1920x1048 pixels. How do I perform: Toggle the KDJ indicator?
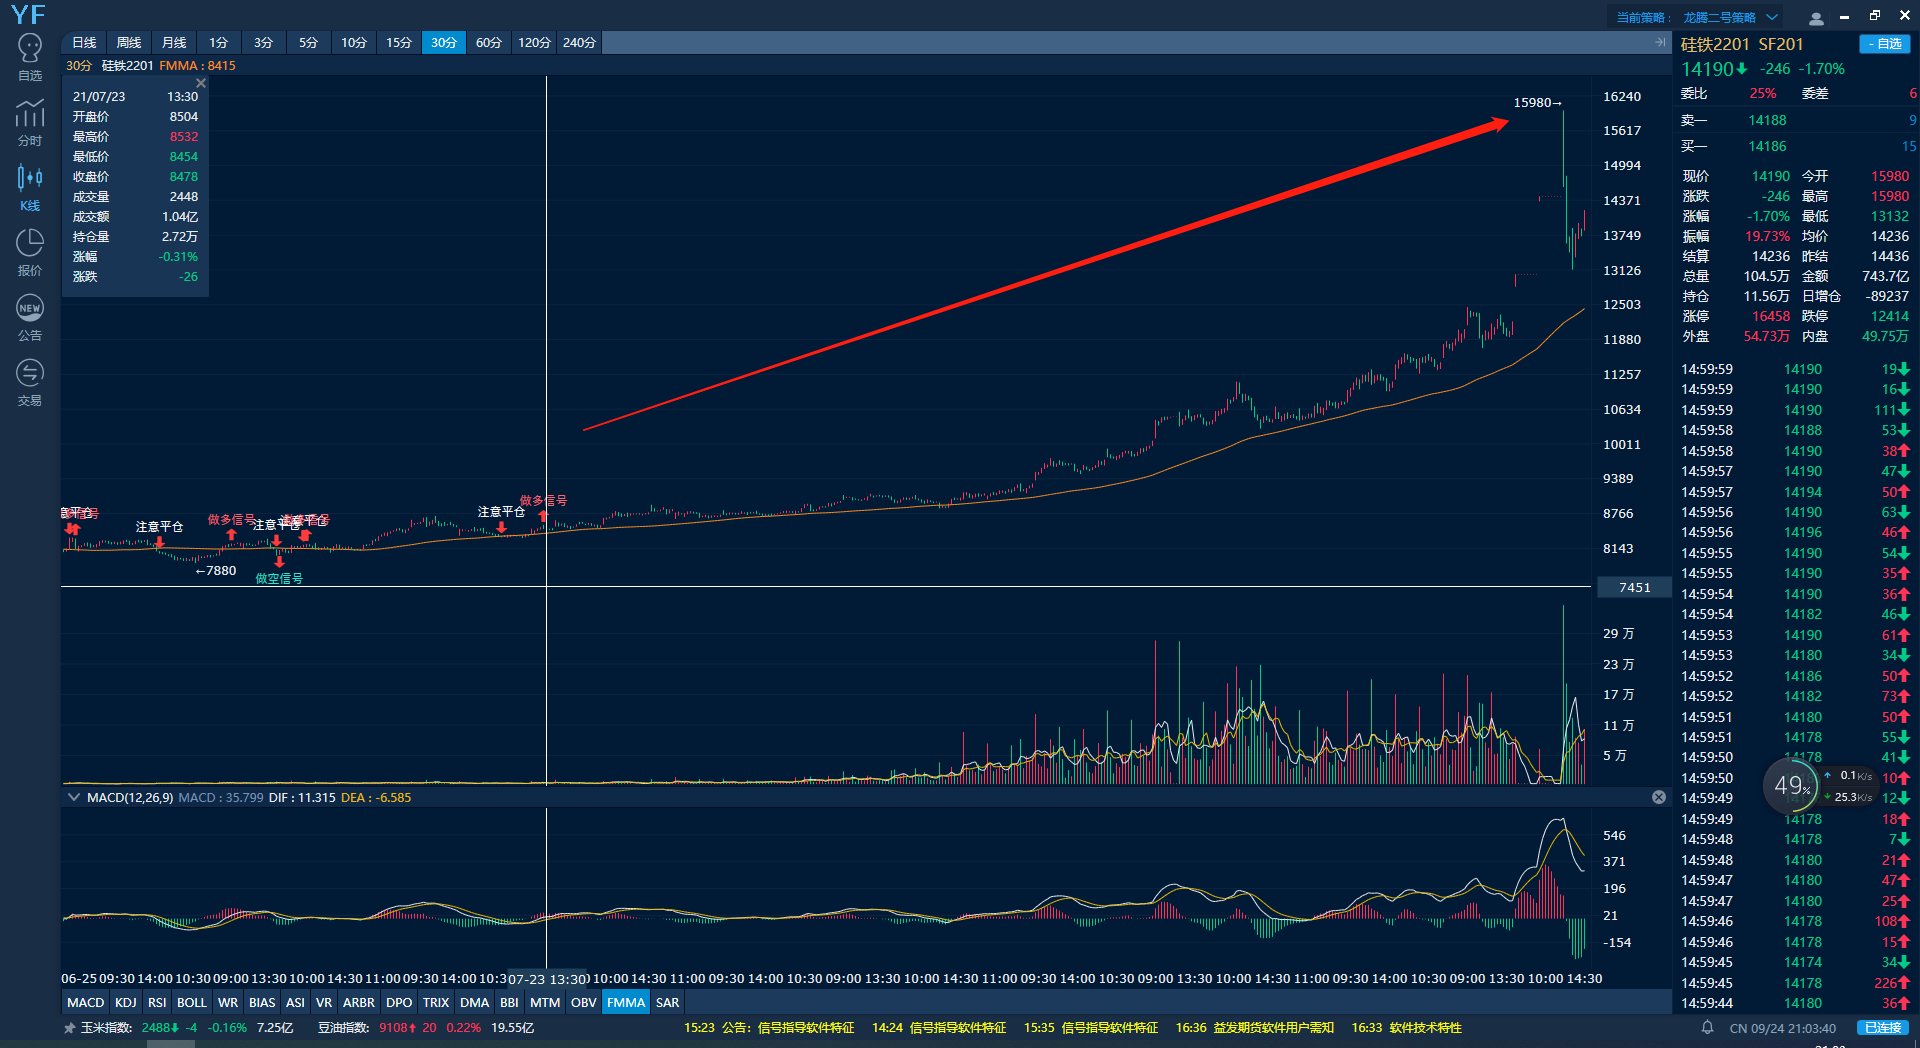click(126, 1002)
